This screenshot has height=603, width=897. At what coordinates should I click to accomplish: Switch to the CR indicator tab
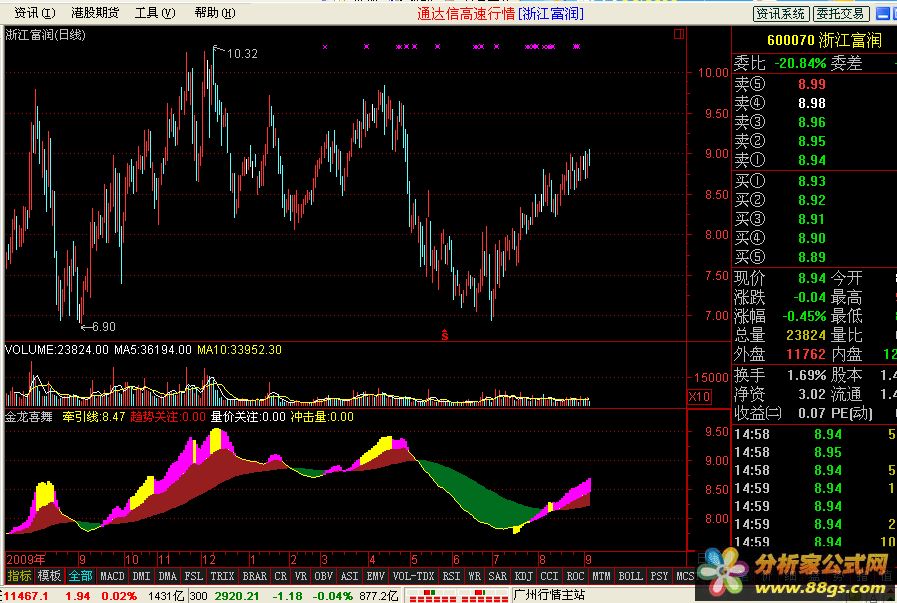point(281,576)
